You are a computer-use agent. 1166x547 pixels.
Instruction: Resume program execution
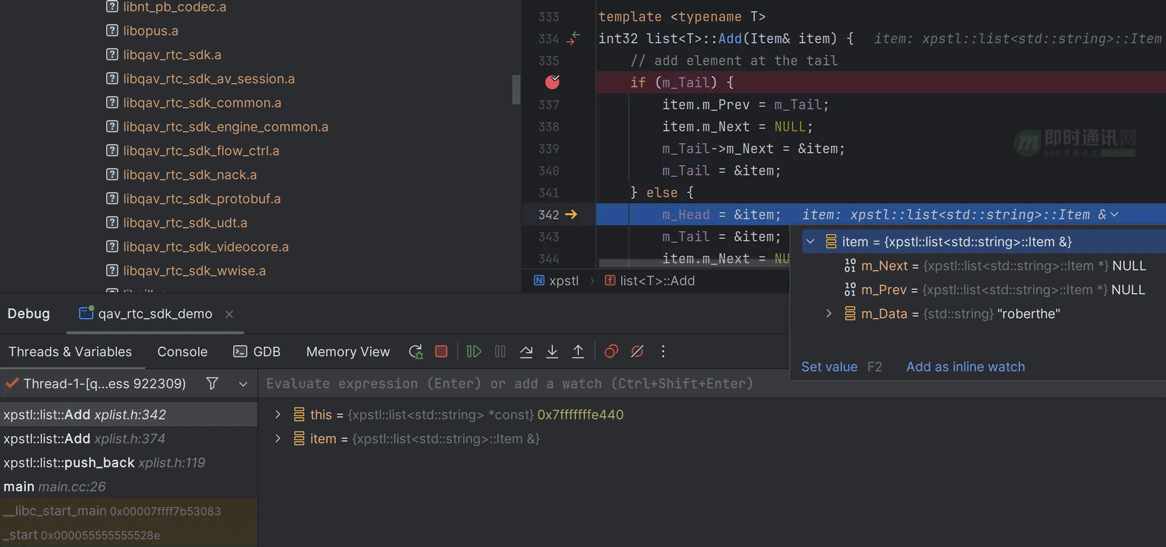point(474,352)
